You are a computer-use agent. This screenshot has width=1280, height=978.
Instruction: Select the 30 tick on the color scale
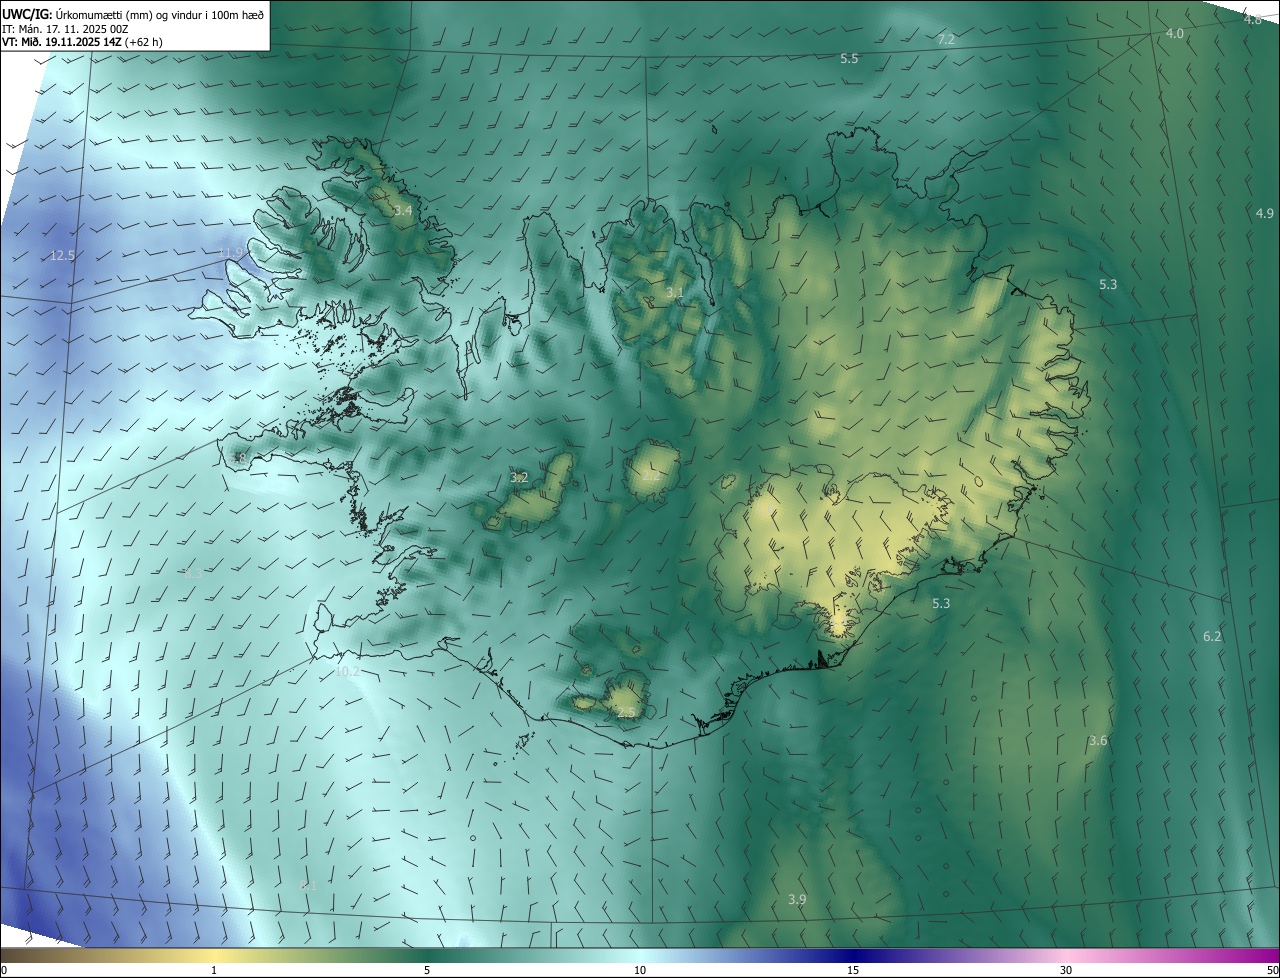[1066, 970]
